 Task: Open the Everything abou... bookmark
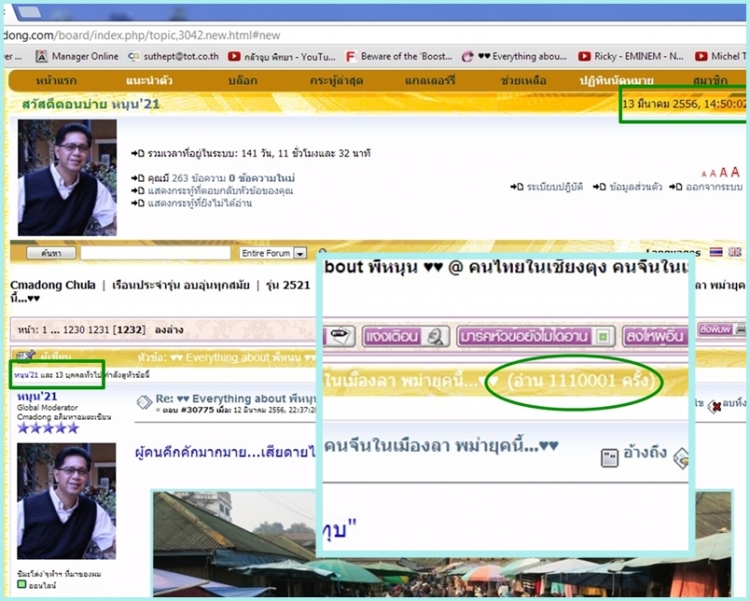tap(514, 56)
